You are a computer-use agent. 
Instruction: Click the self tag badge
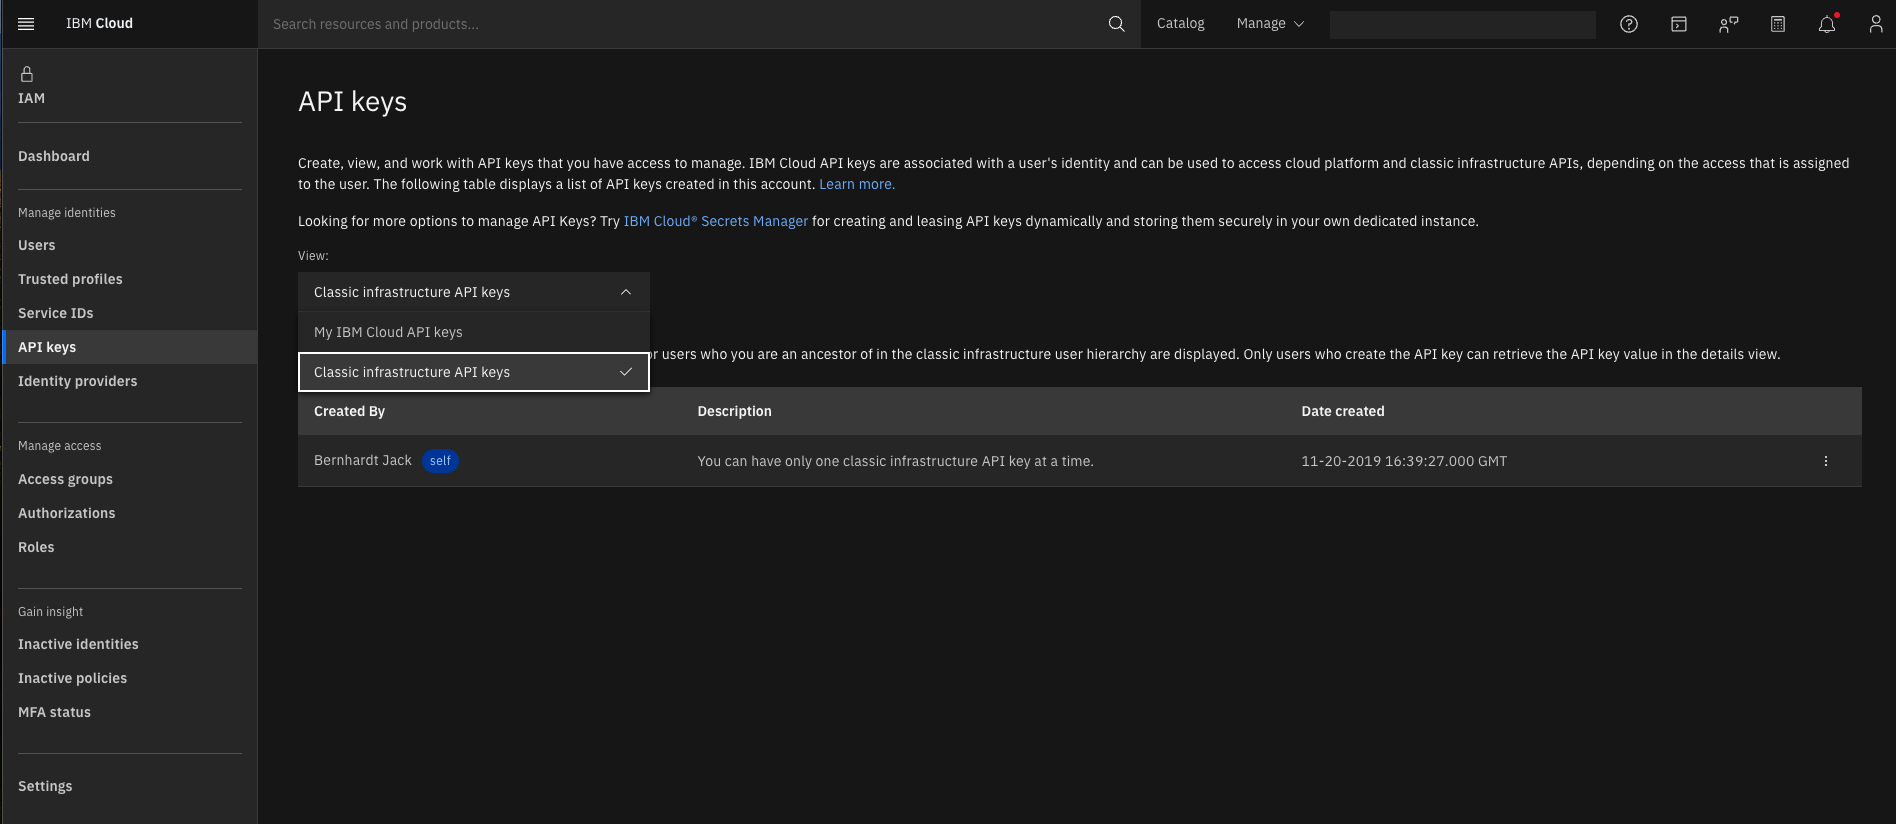pyautogui.click(x=440, y=461)
